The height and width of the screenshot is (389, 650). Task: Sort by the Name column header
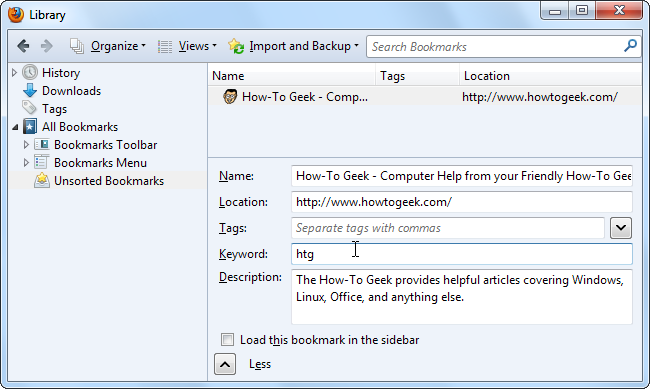click(x=291, y=76)
